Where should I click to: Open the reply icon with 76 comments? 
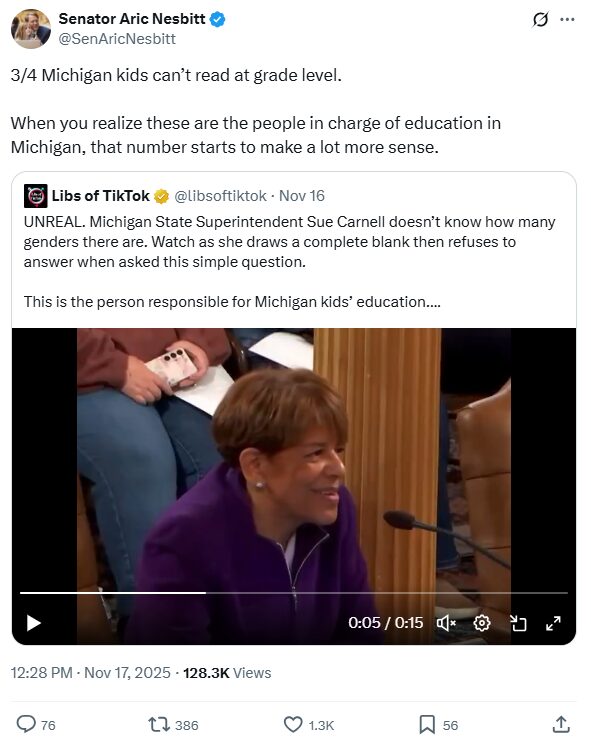click(x=26, y=724)
